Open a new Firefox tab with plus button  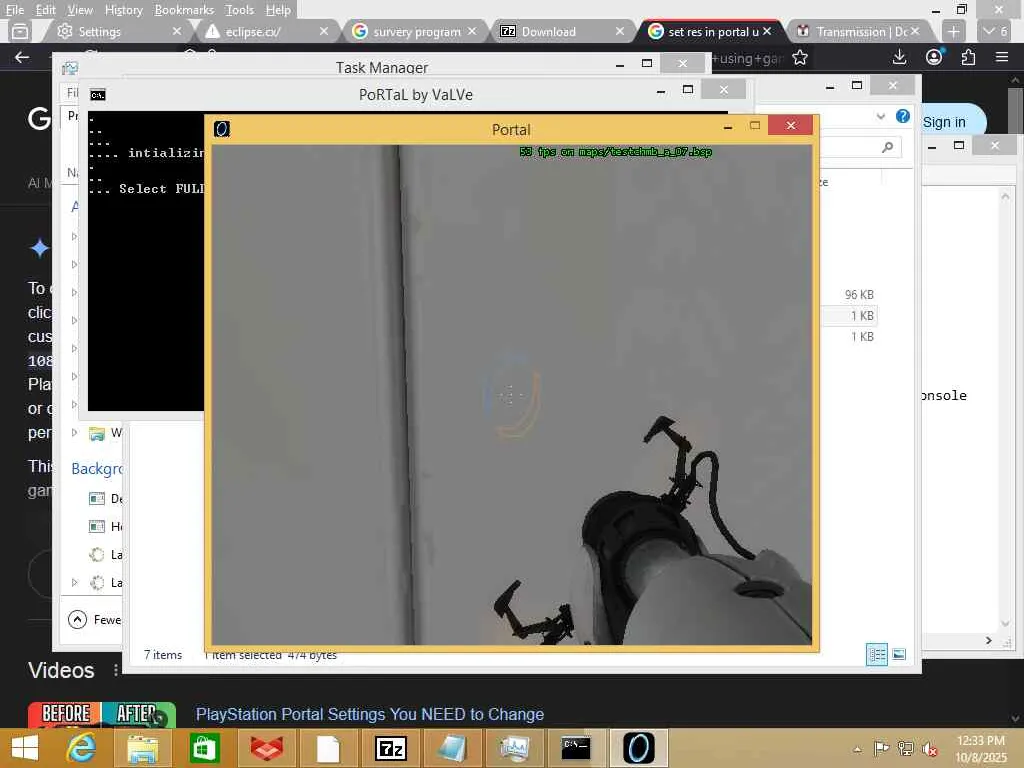pyautogui.click(x=953, y=31)
